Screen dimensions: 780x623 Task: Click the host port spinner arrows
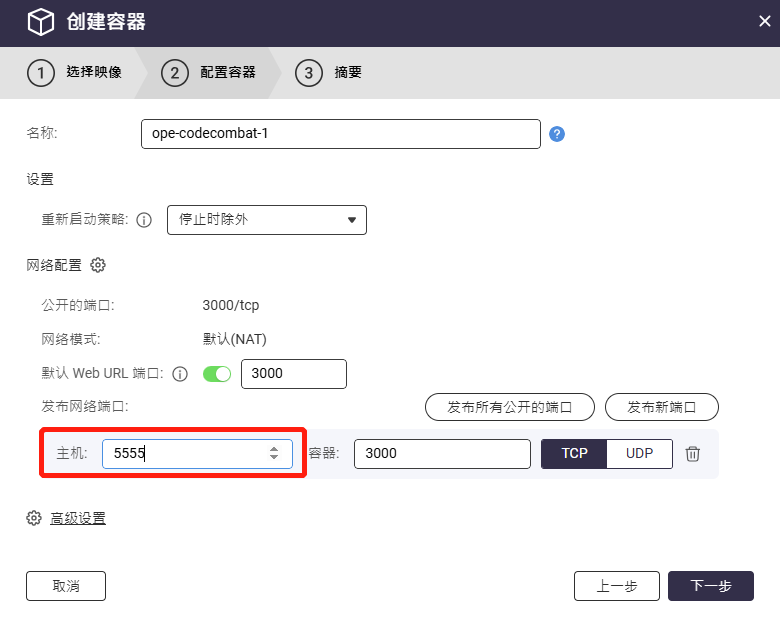tap(274, 454)
